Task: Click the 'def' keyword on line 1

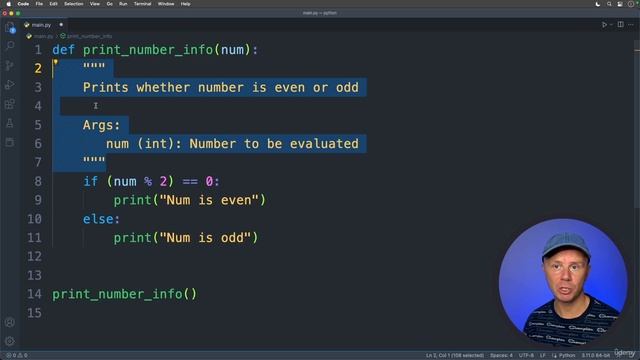Action: [x=63, y=50]
